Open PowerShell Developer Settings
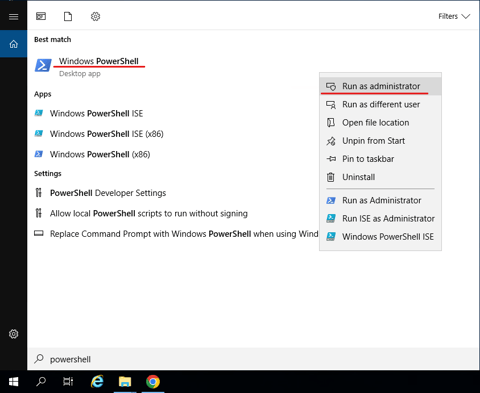Image resolution: width=480 pixels, height=393 pixels. click(108, 193)
